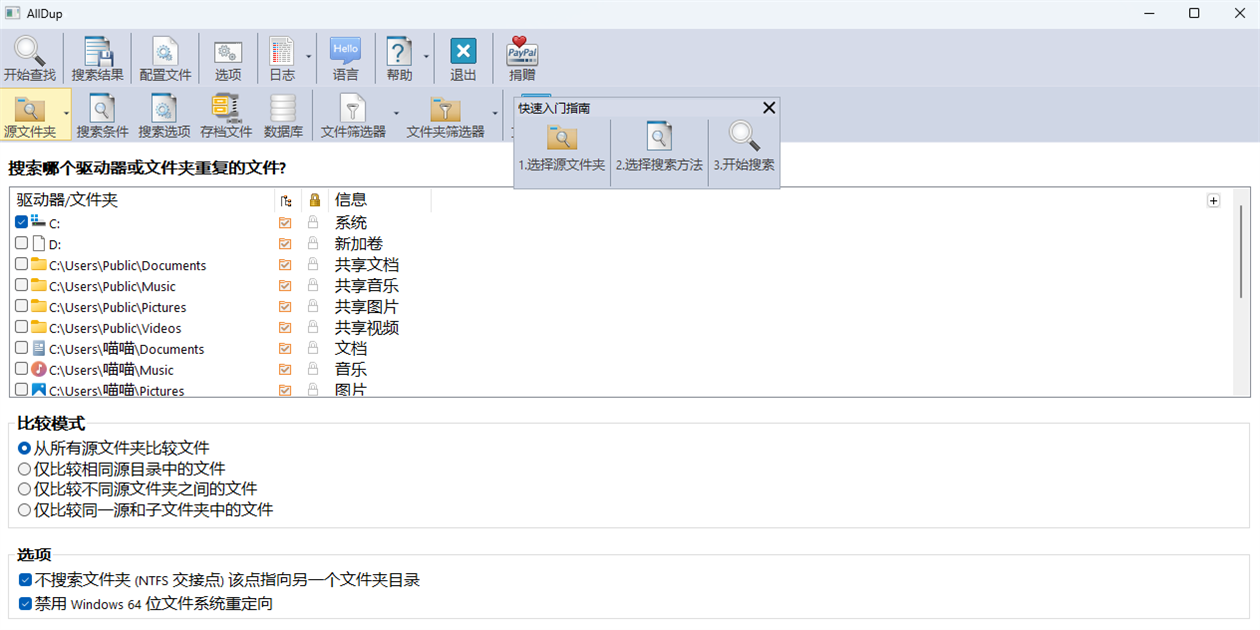Select 仅比较相同源目录中的文件 mode

24,468
